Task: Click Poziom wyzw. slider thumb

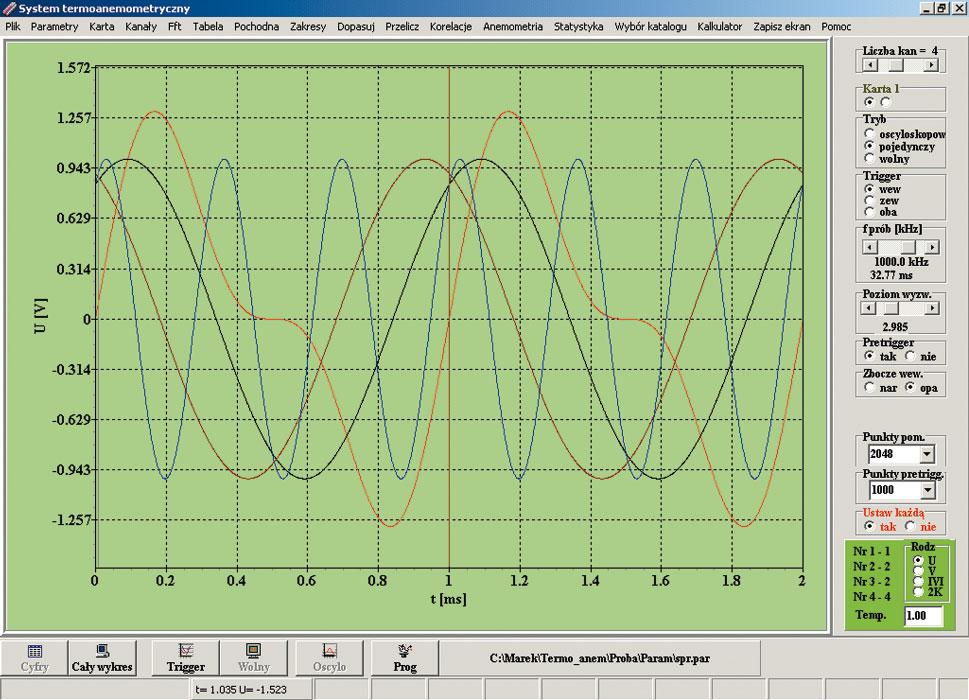Action: click(x=891, y=308)
